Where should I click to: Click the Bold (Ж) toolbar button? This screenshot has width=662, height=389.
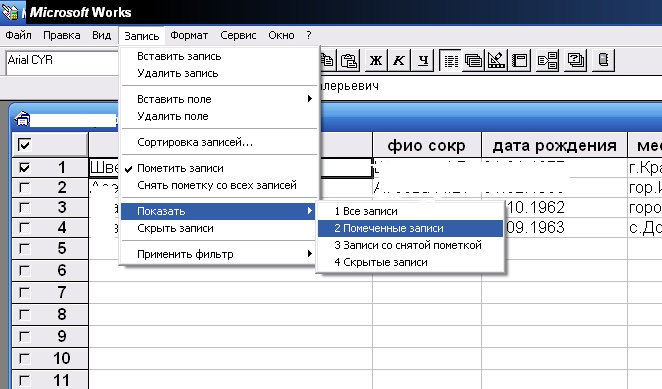tap(375, 60)
